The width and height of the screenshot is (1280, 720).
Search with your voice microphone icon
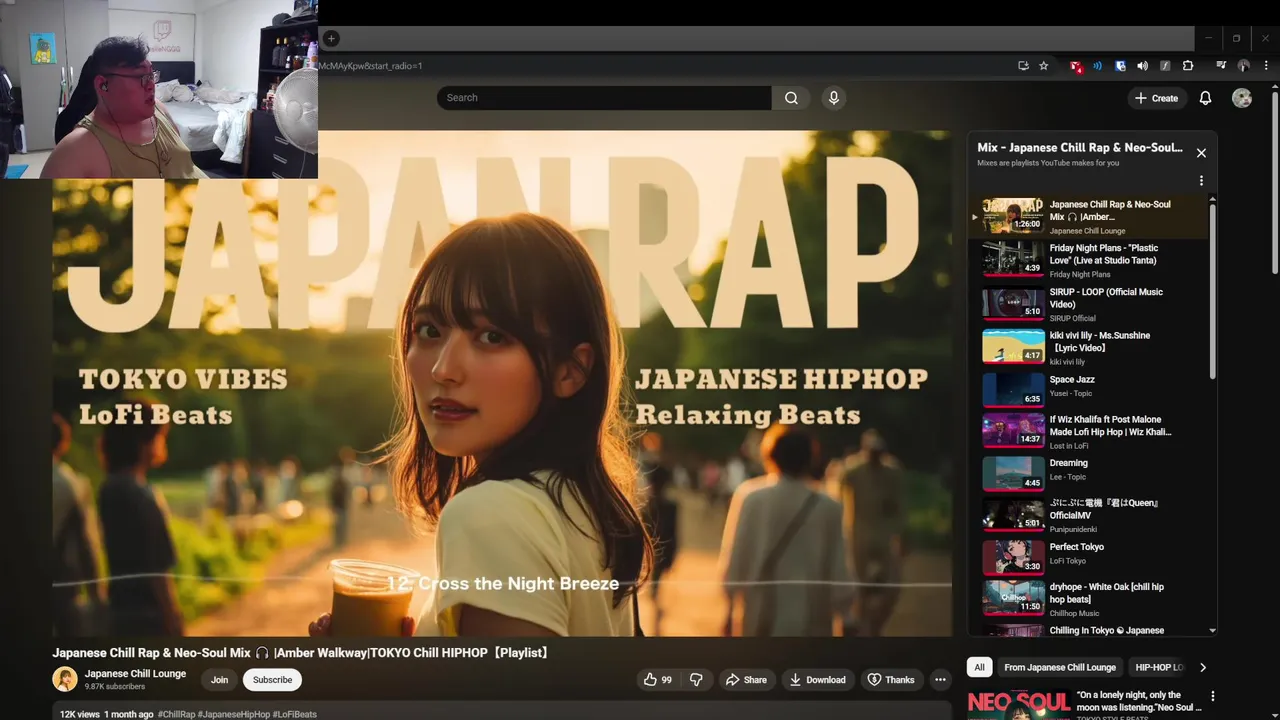pos(834,98)
